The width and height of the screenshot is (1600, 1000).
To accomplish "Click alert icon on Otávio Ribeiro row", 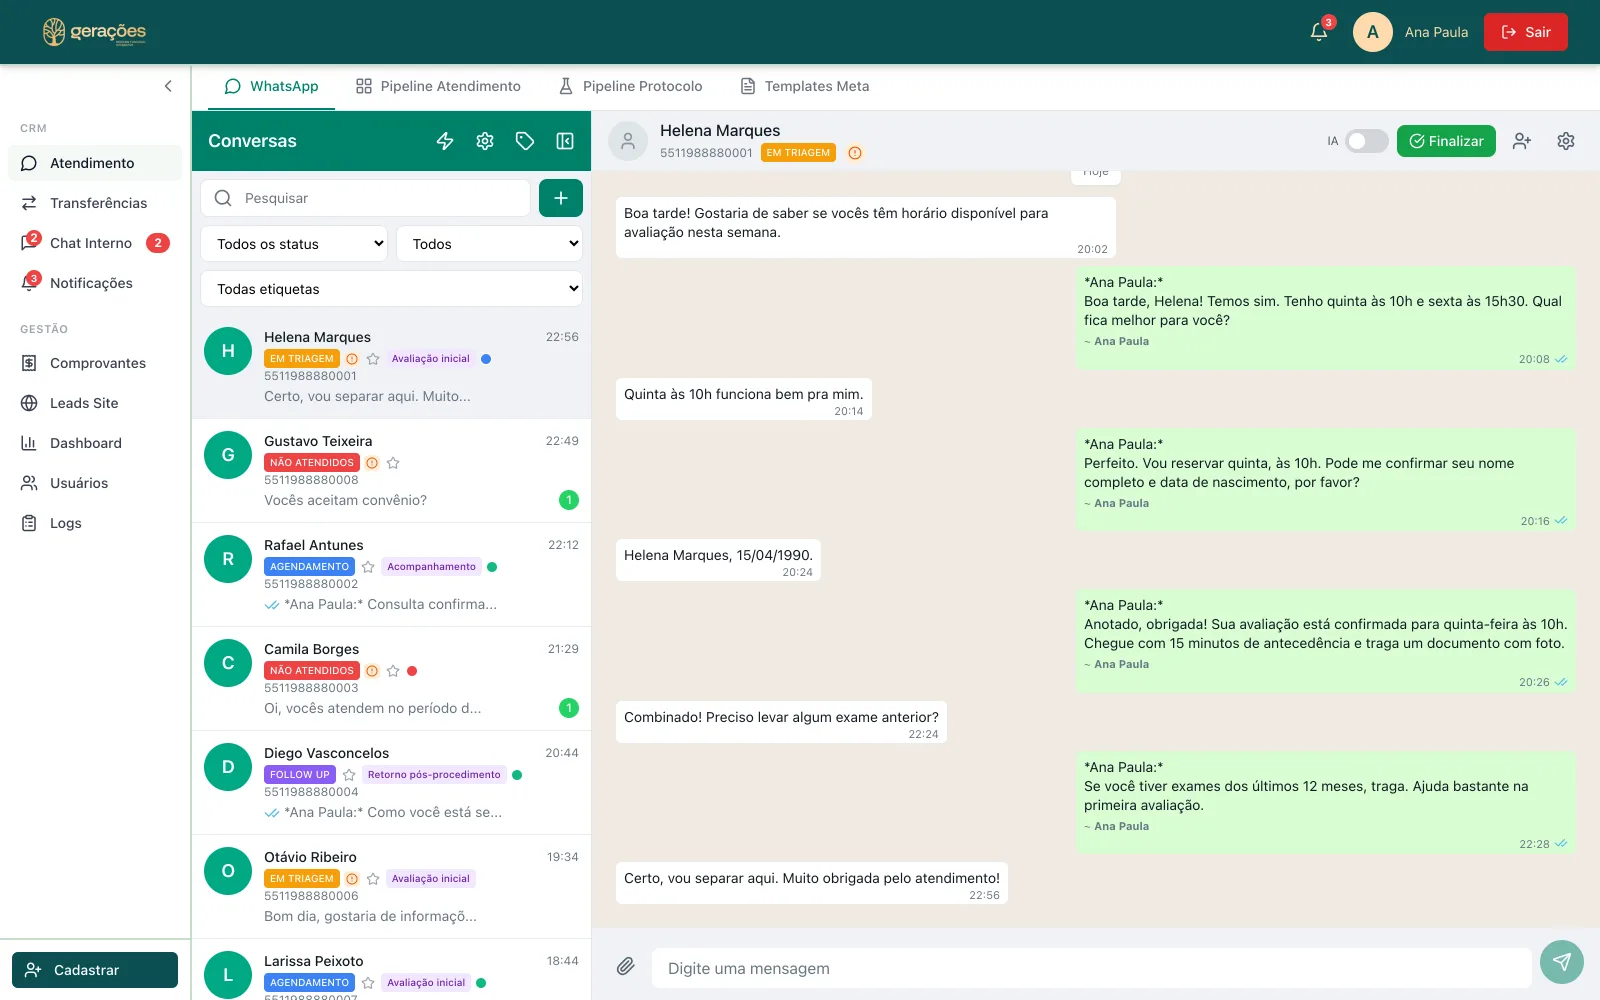I will [x=352, y=879].
